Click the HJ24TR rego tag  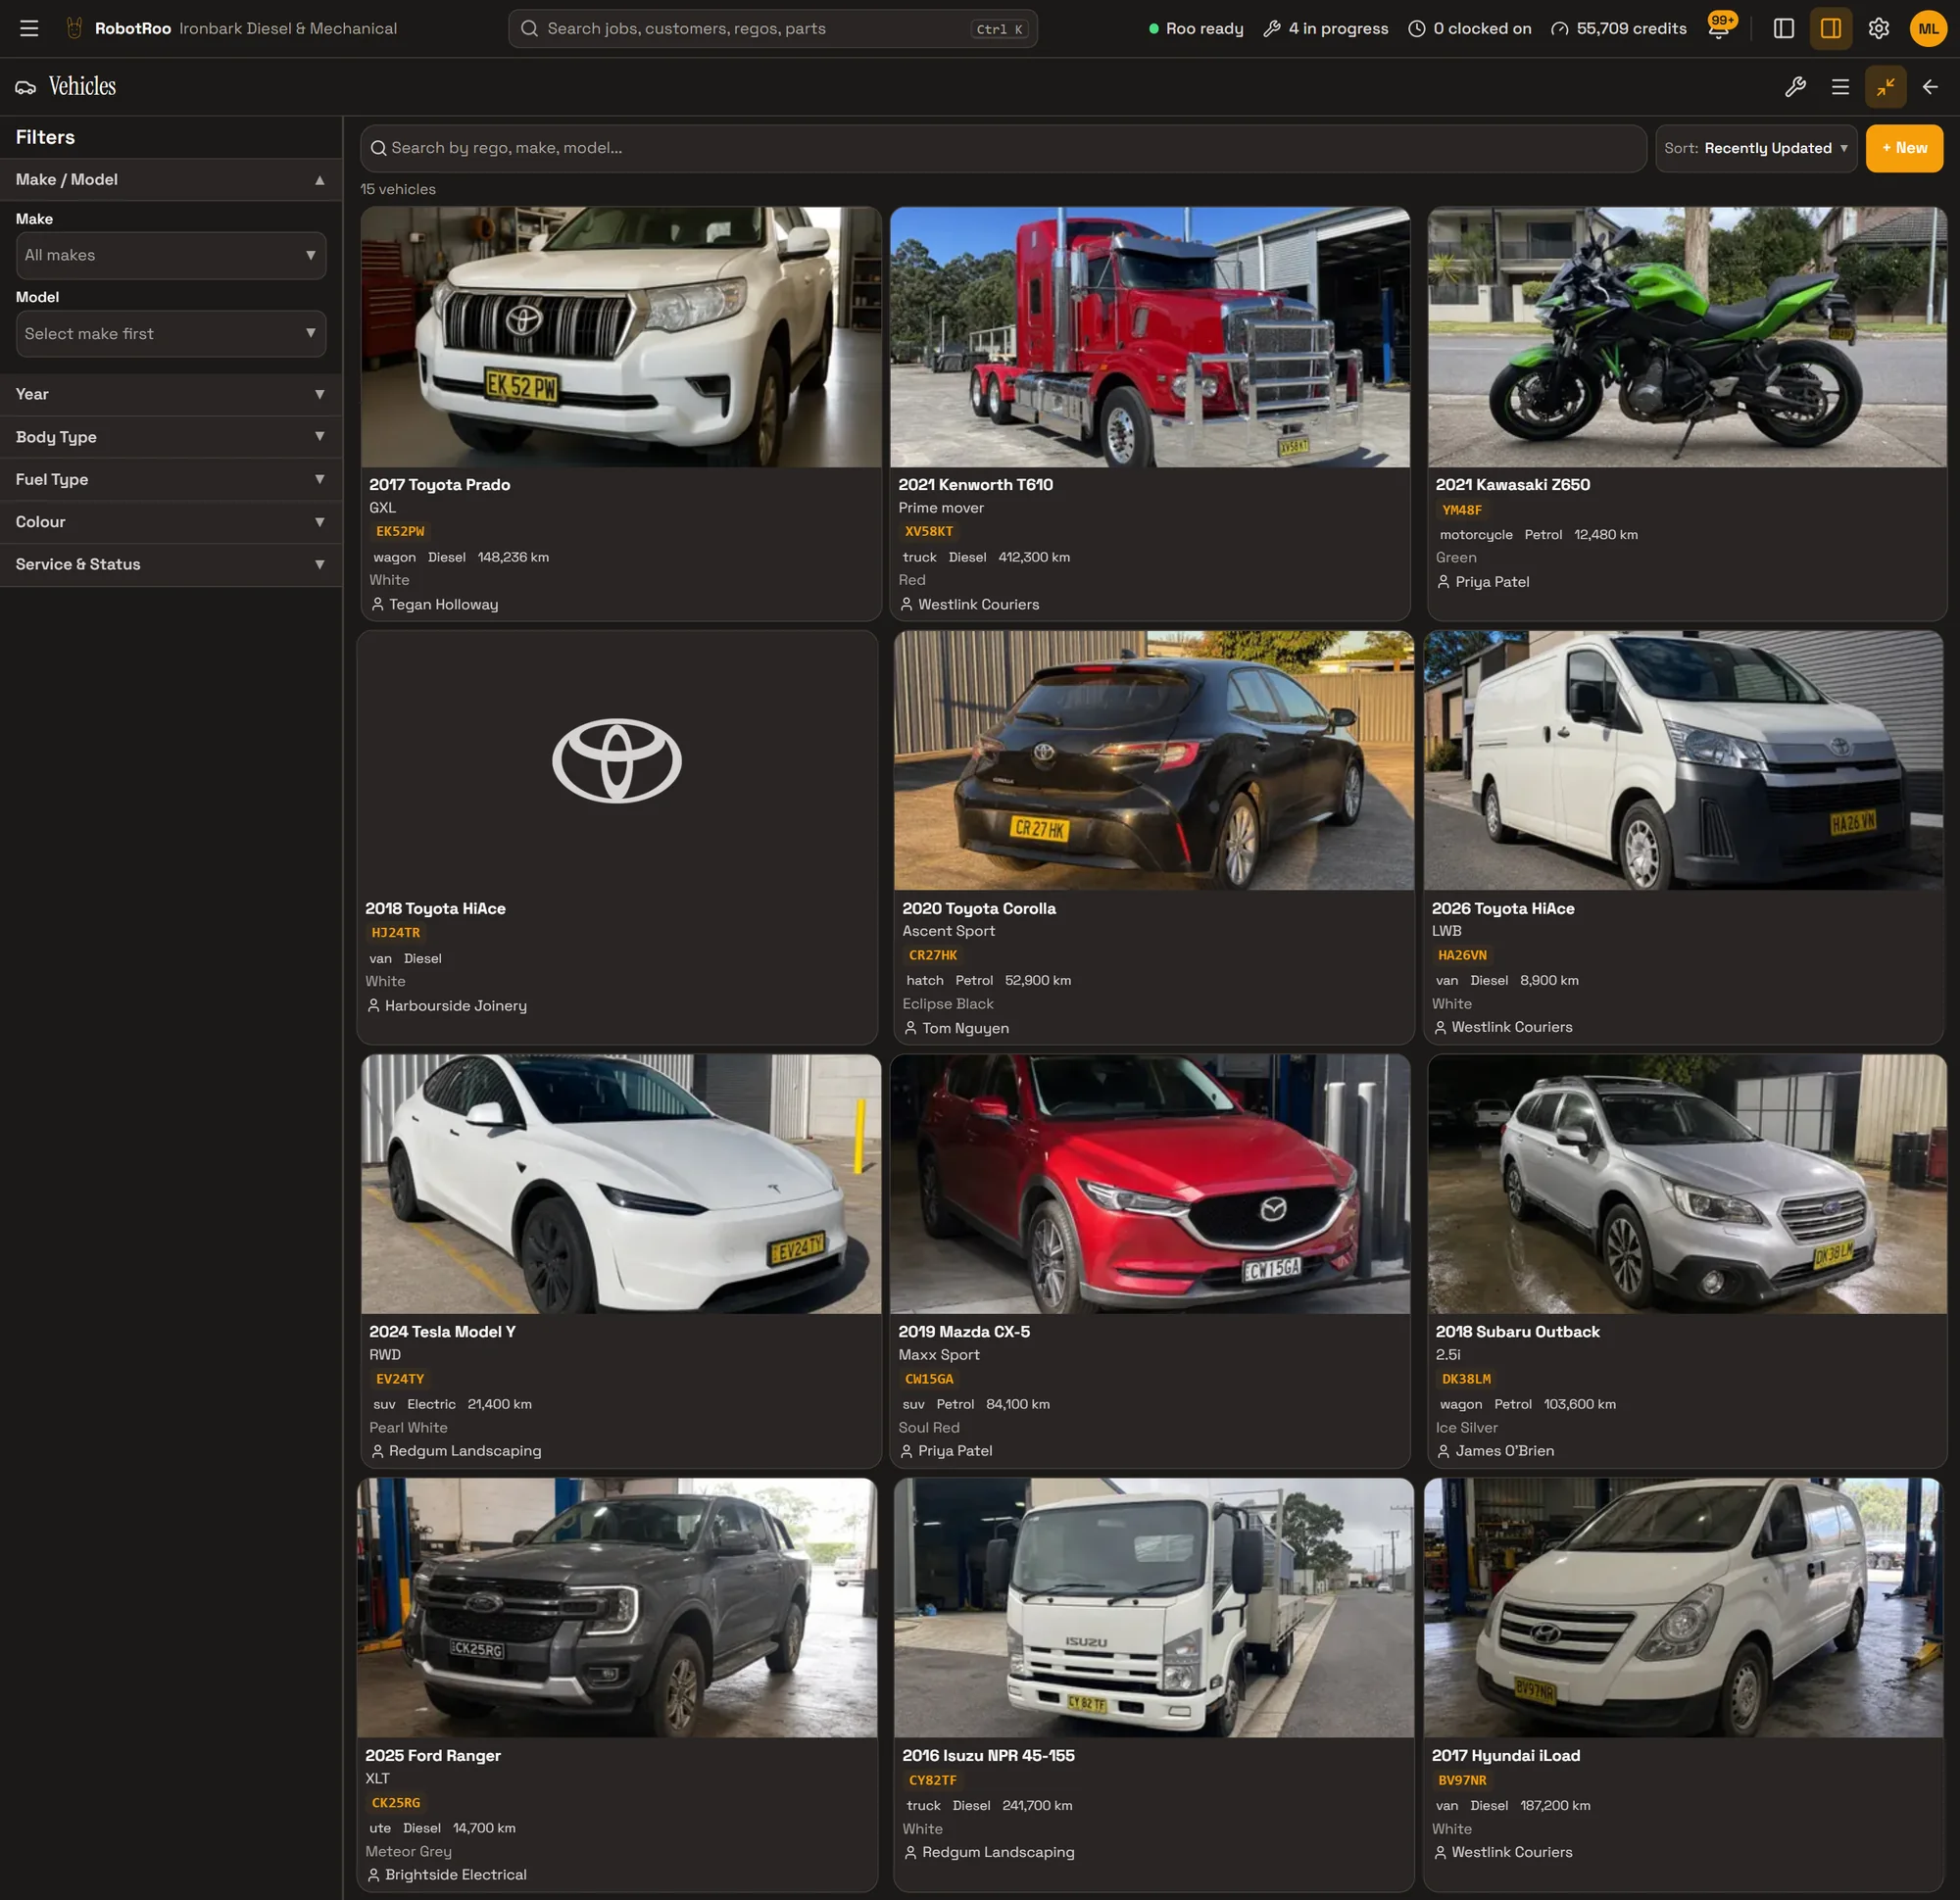[x=396, y=933]
